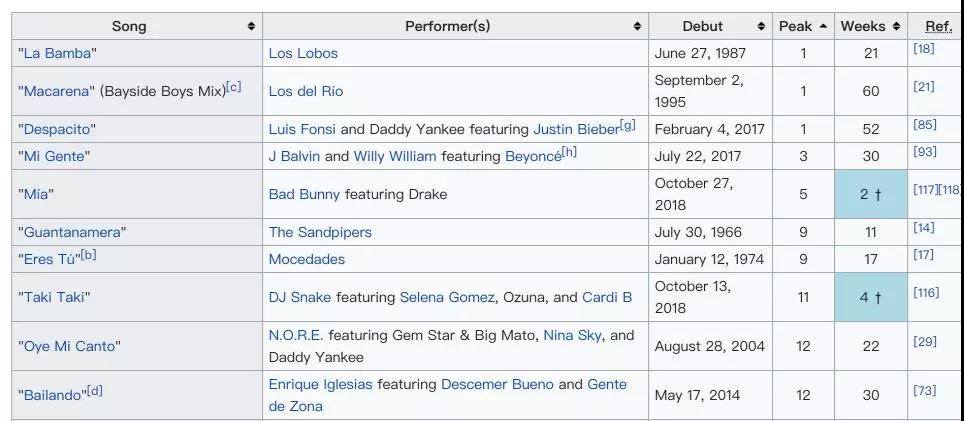Sort by Performer(s) column arrows
Image resolution: width=964 pixels, height=421 pixels.
[637, 27]
